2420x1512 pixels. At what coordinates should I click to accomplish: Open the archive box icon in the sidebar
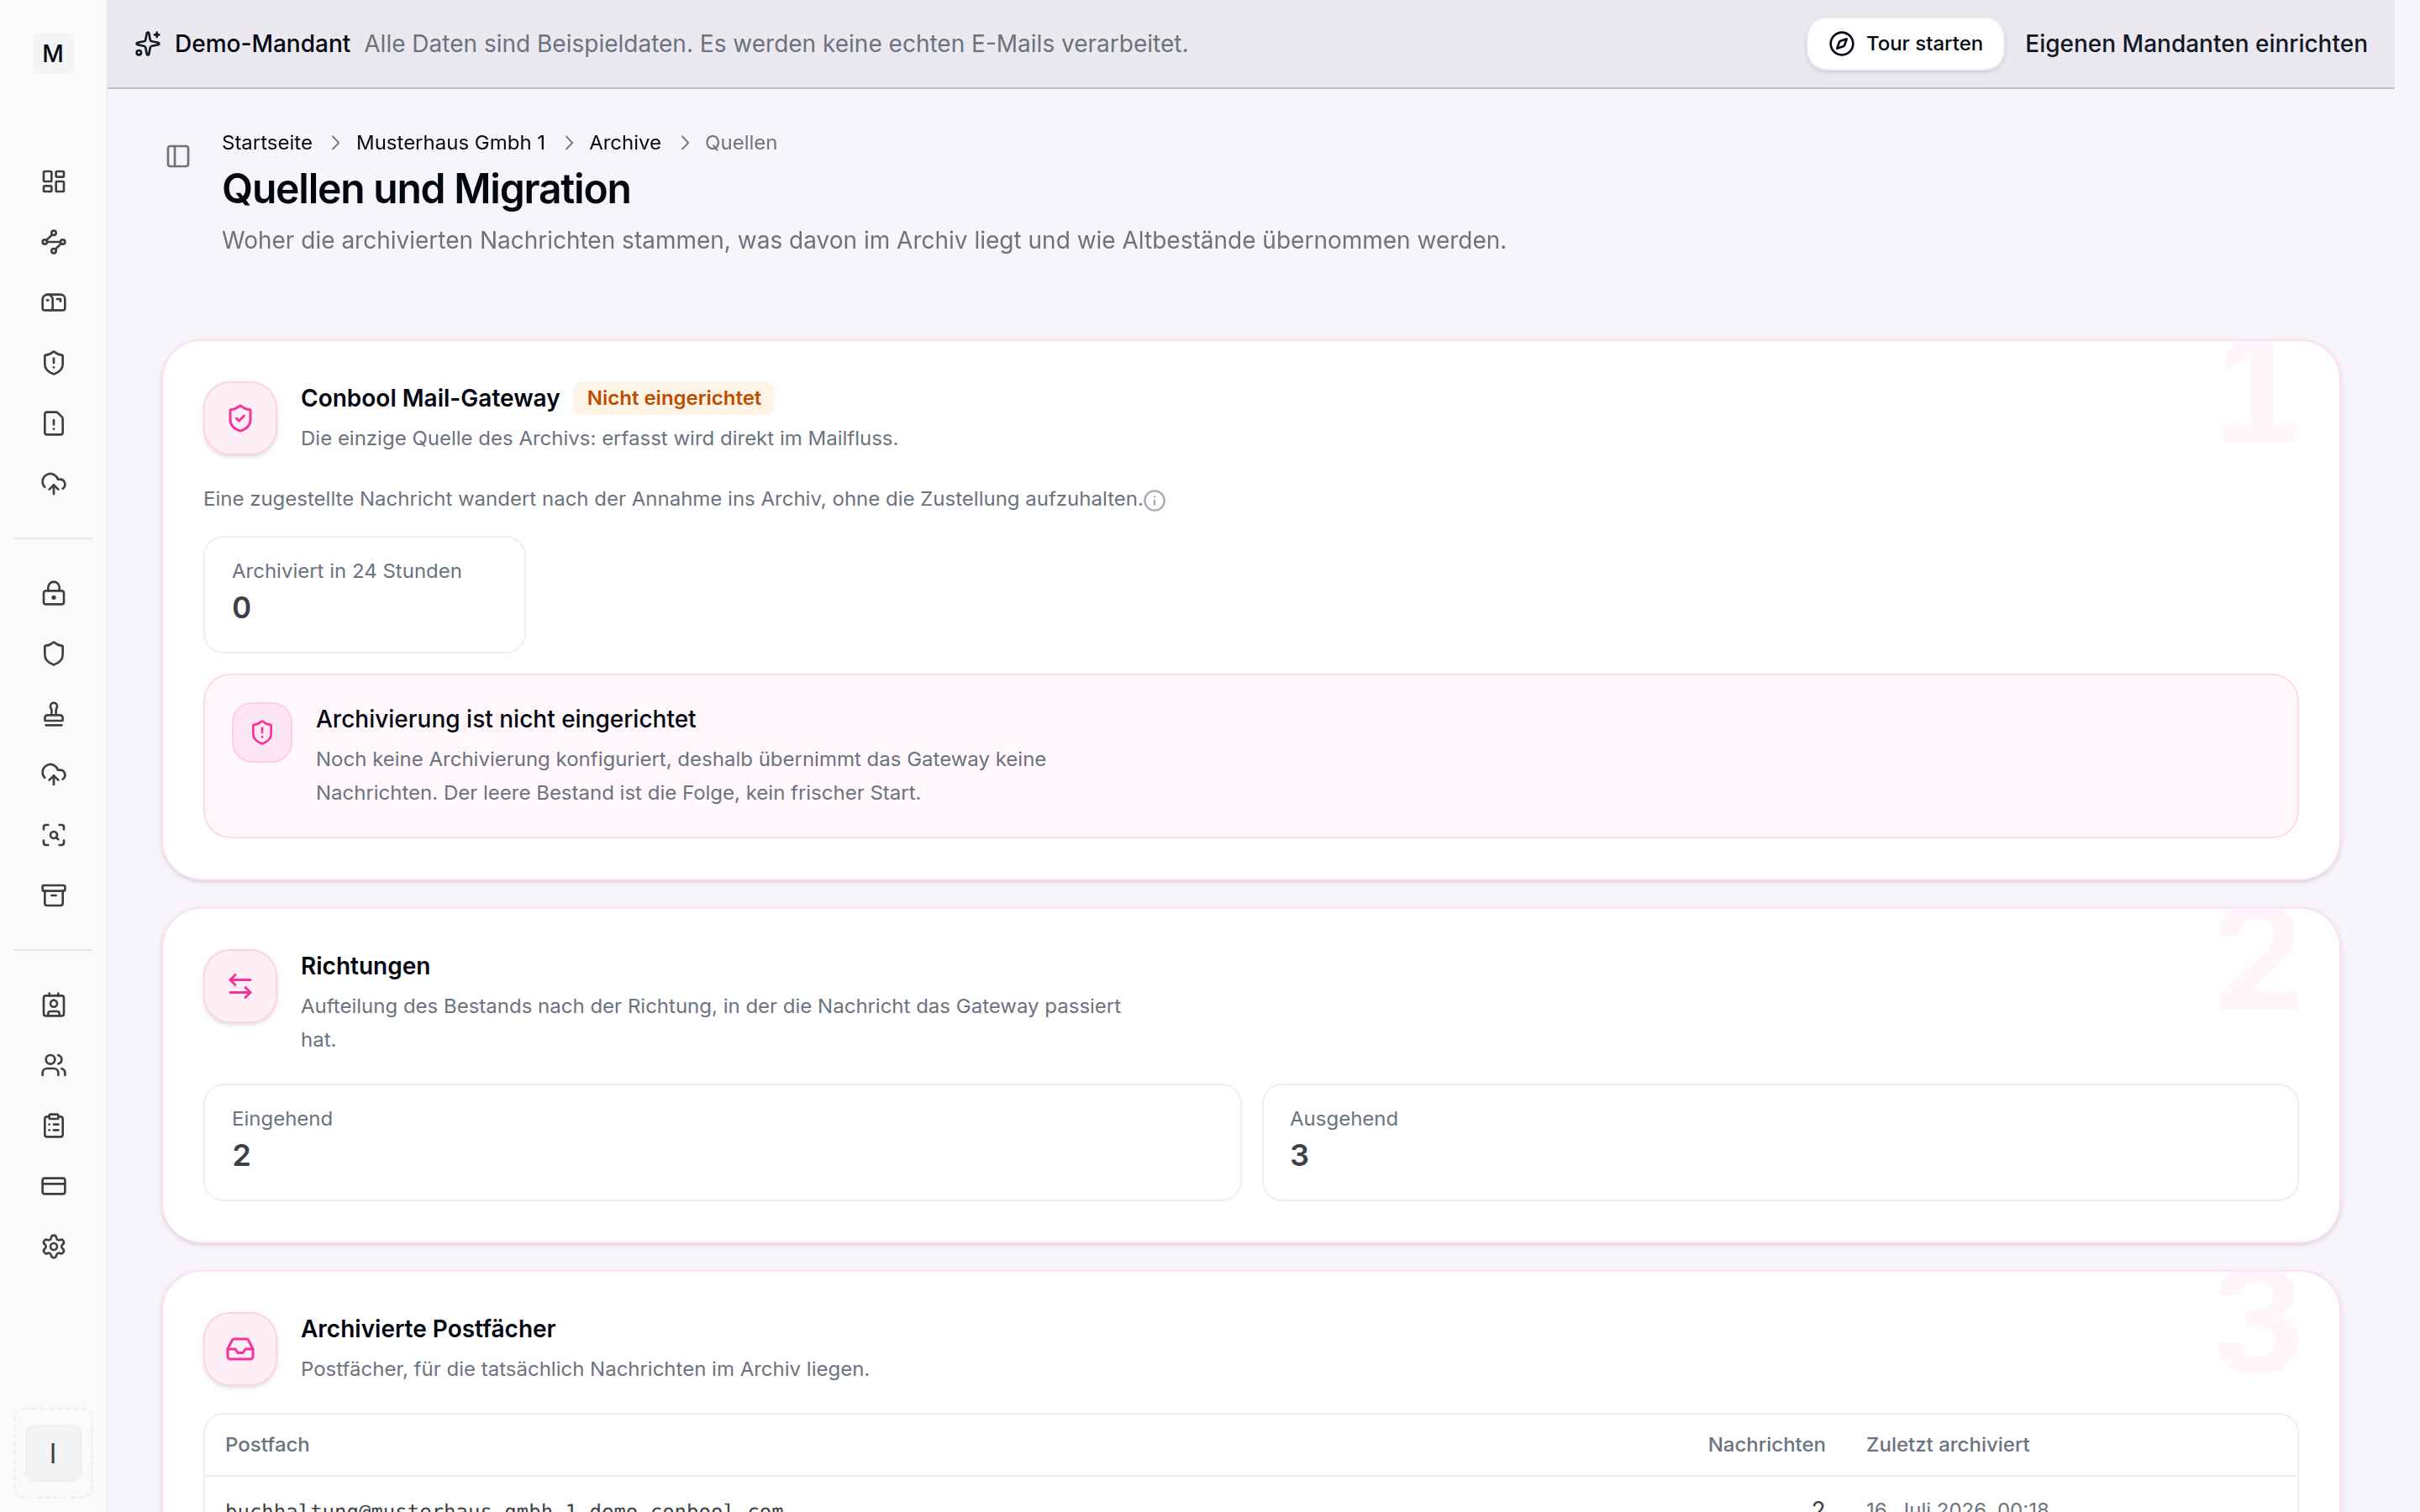53,895
